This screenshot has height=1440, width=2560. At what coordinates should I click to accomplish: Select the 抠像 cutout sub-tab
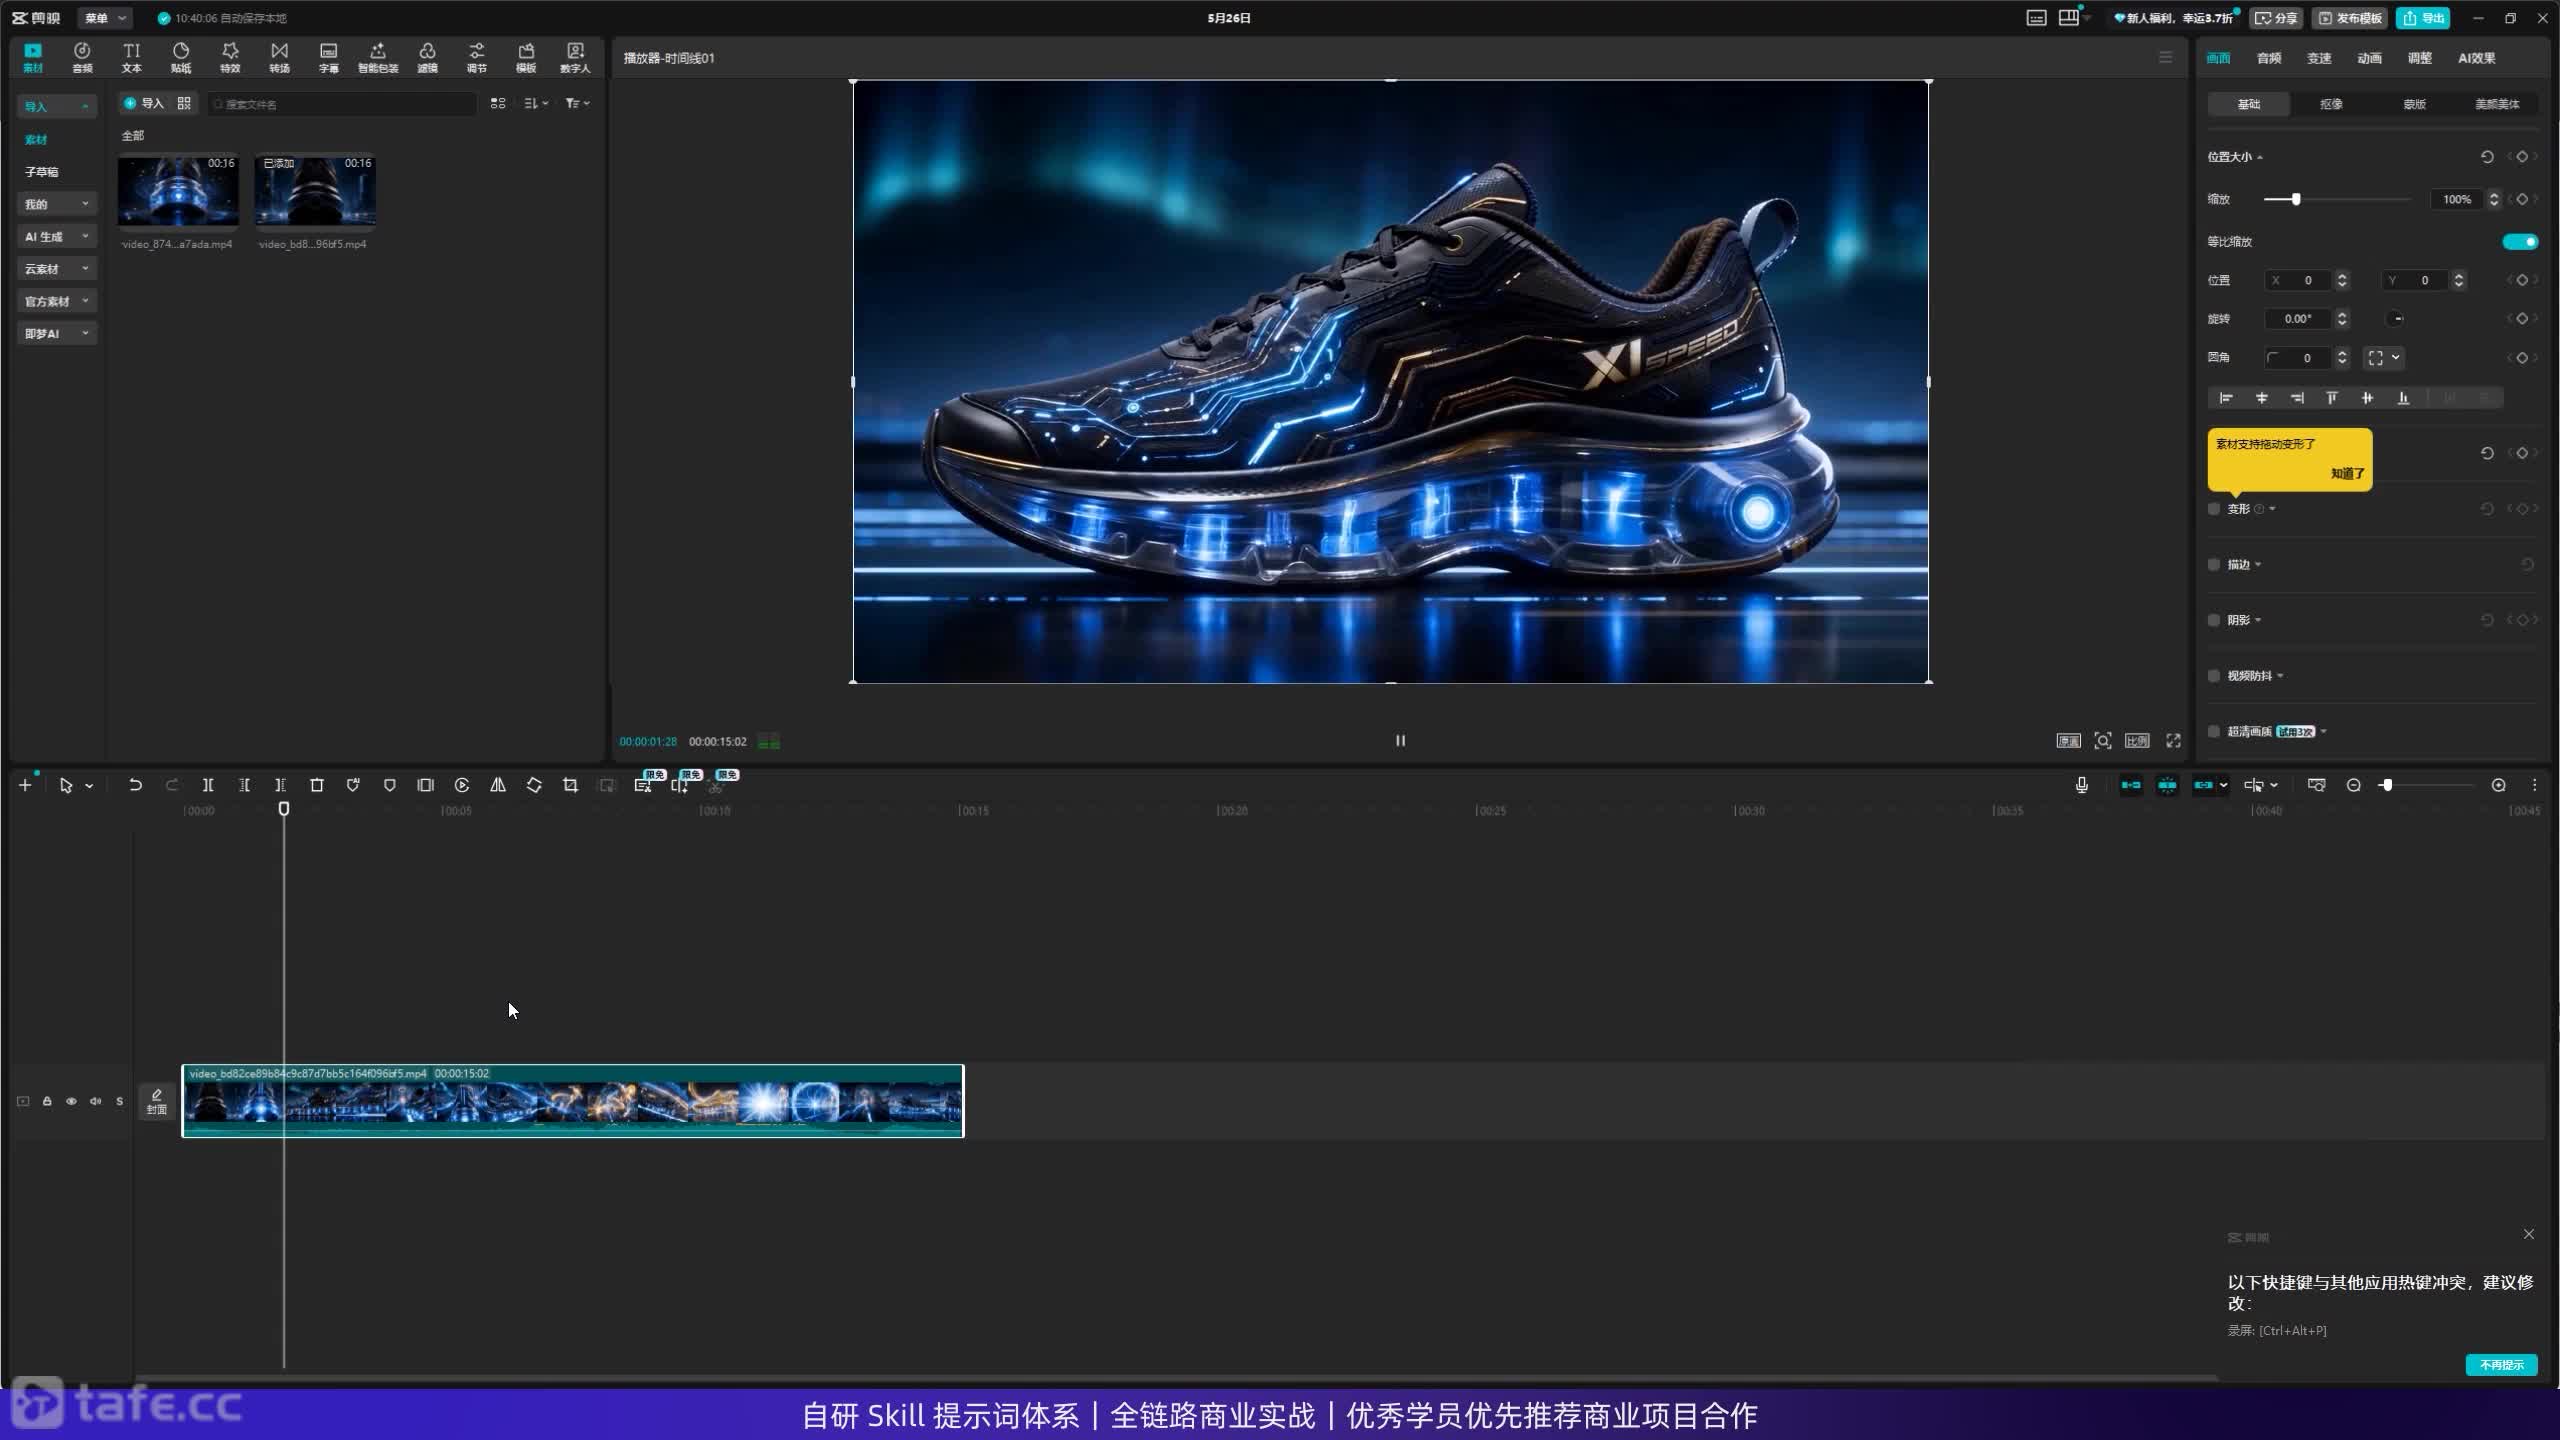(2331, 104)
